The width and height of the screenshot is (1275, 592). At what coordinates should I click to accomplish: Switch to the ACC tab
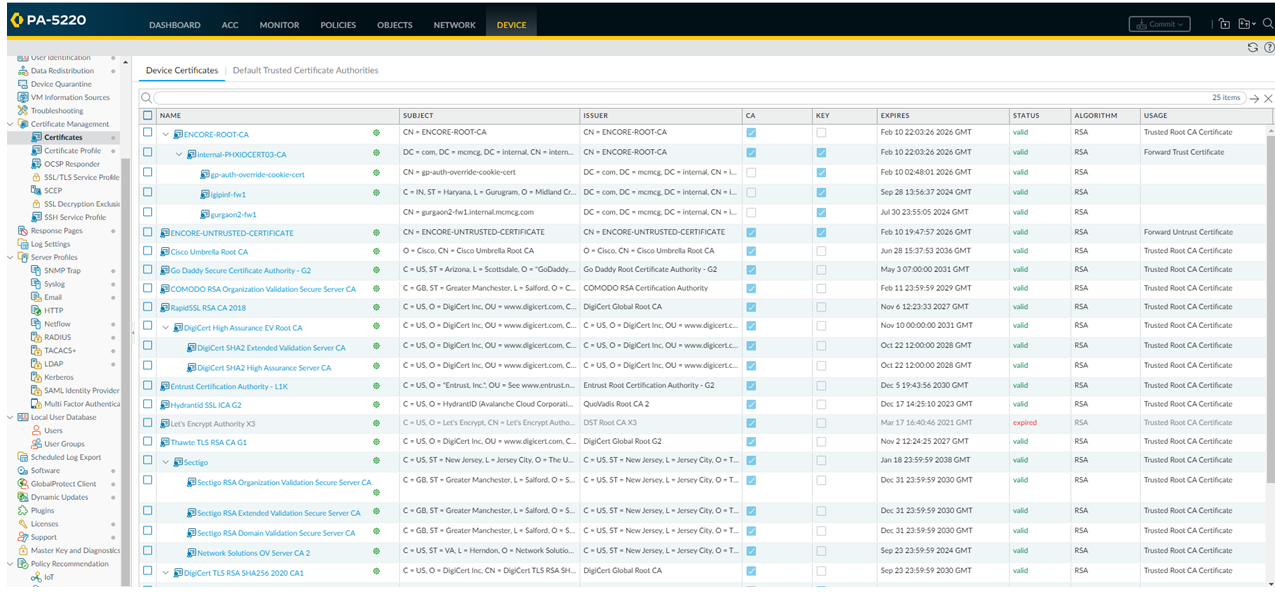229,25
